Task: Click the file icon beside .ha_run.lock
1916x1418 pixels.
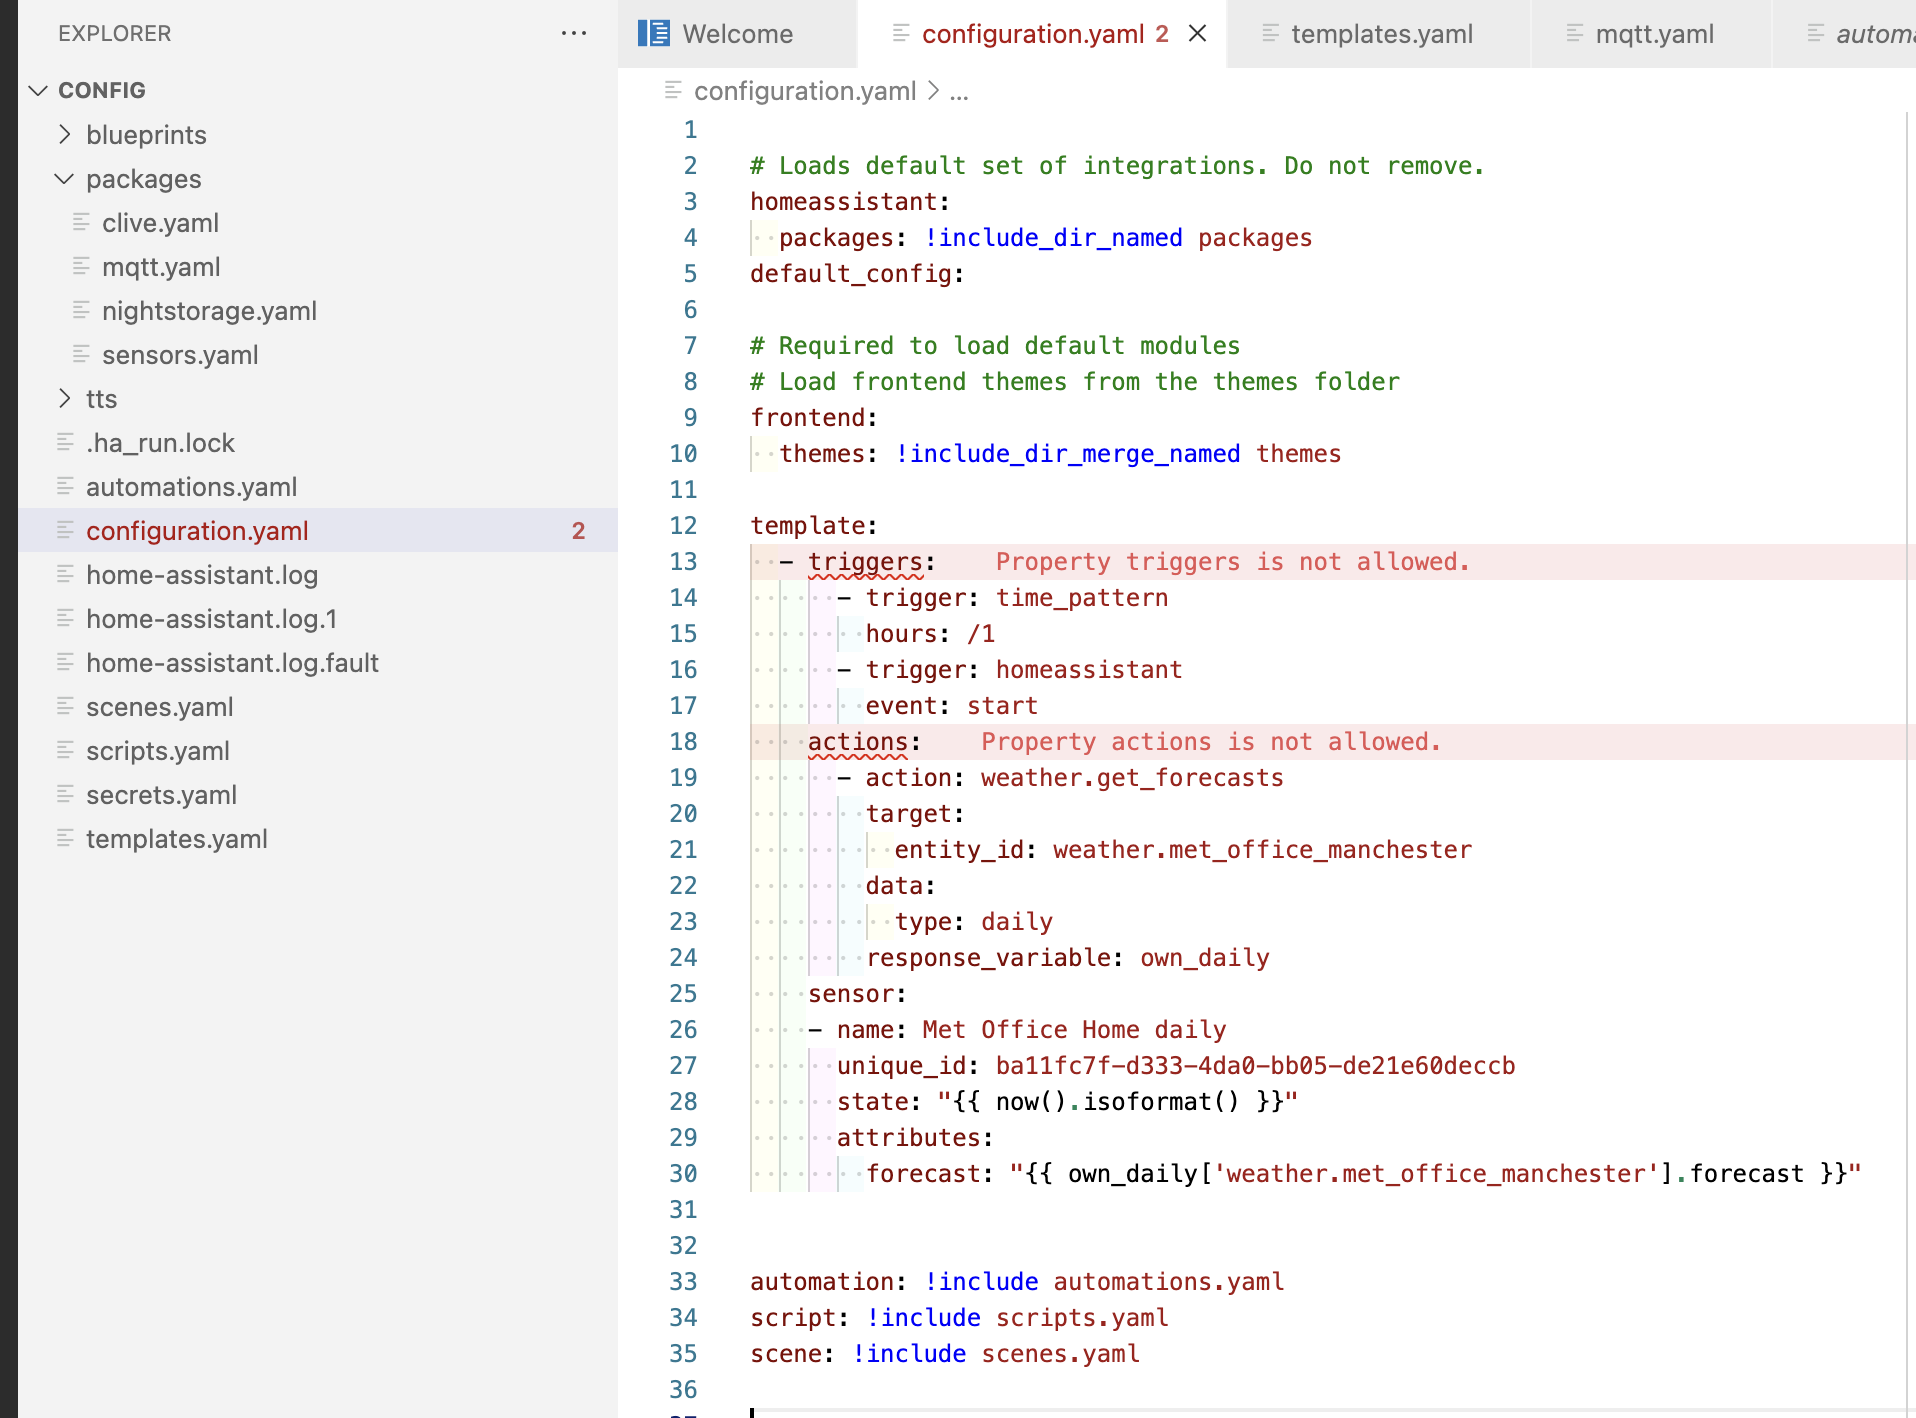Action: [x=65, y=442]
